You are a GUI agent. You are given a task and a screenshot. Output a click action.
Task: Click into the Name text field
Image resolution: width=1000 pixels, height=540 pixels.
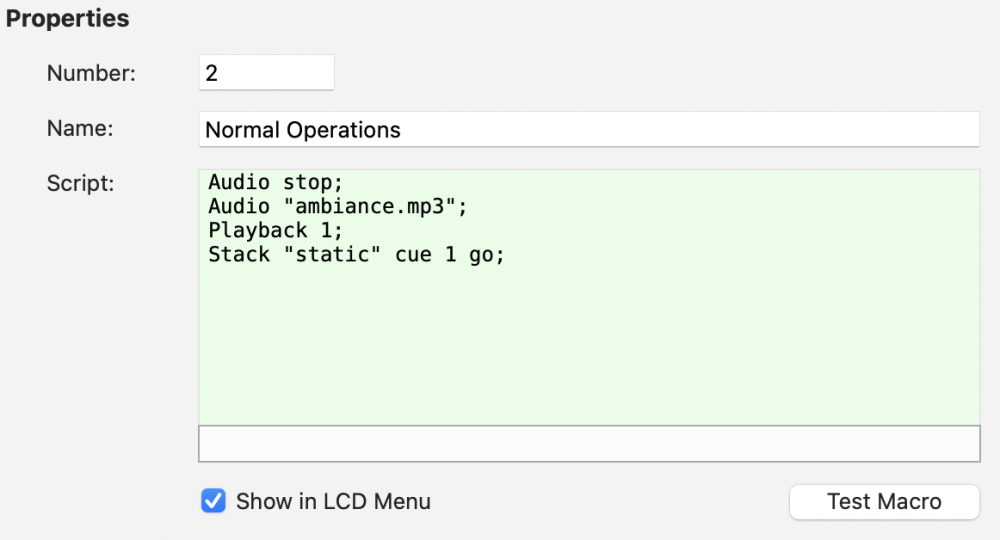588,130
